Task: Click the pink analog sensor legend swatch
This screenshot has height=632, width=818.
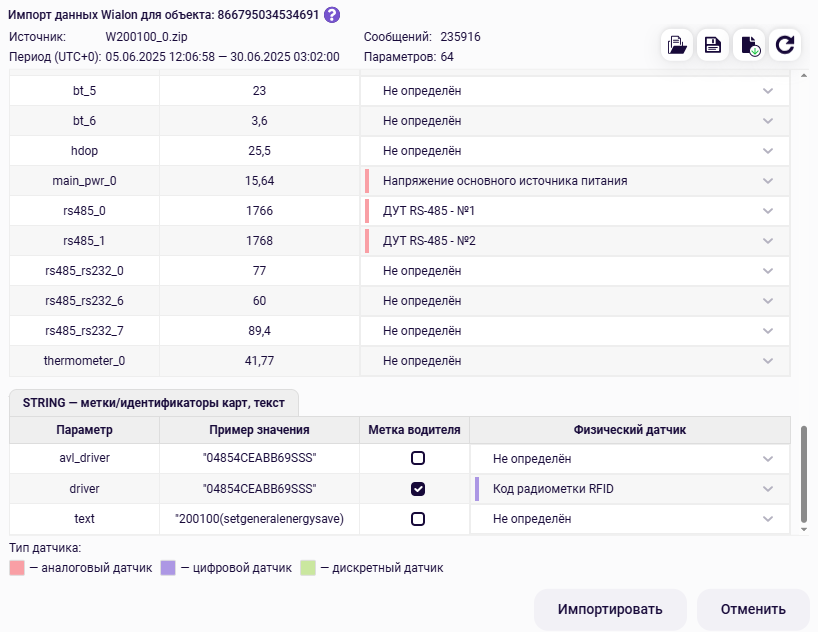Action: point(17,568)
